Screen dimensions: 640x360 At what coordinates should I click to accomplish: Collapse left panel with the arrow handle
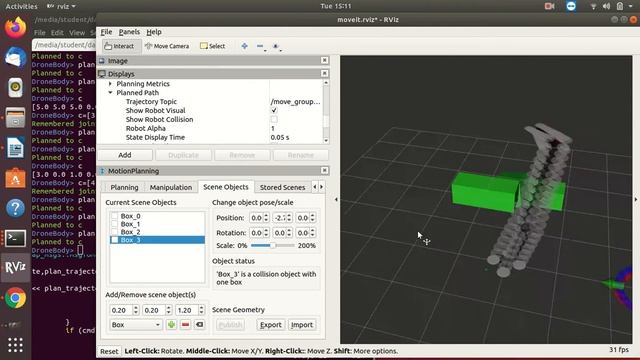click(x=336, y=200)
